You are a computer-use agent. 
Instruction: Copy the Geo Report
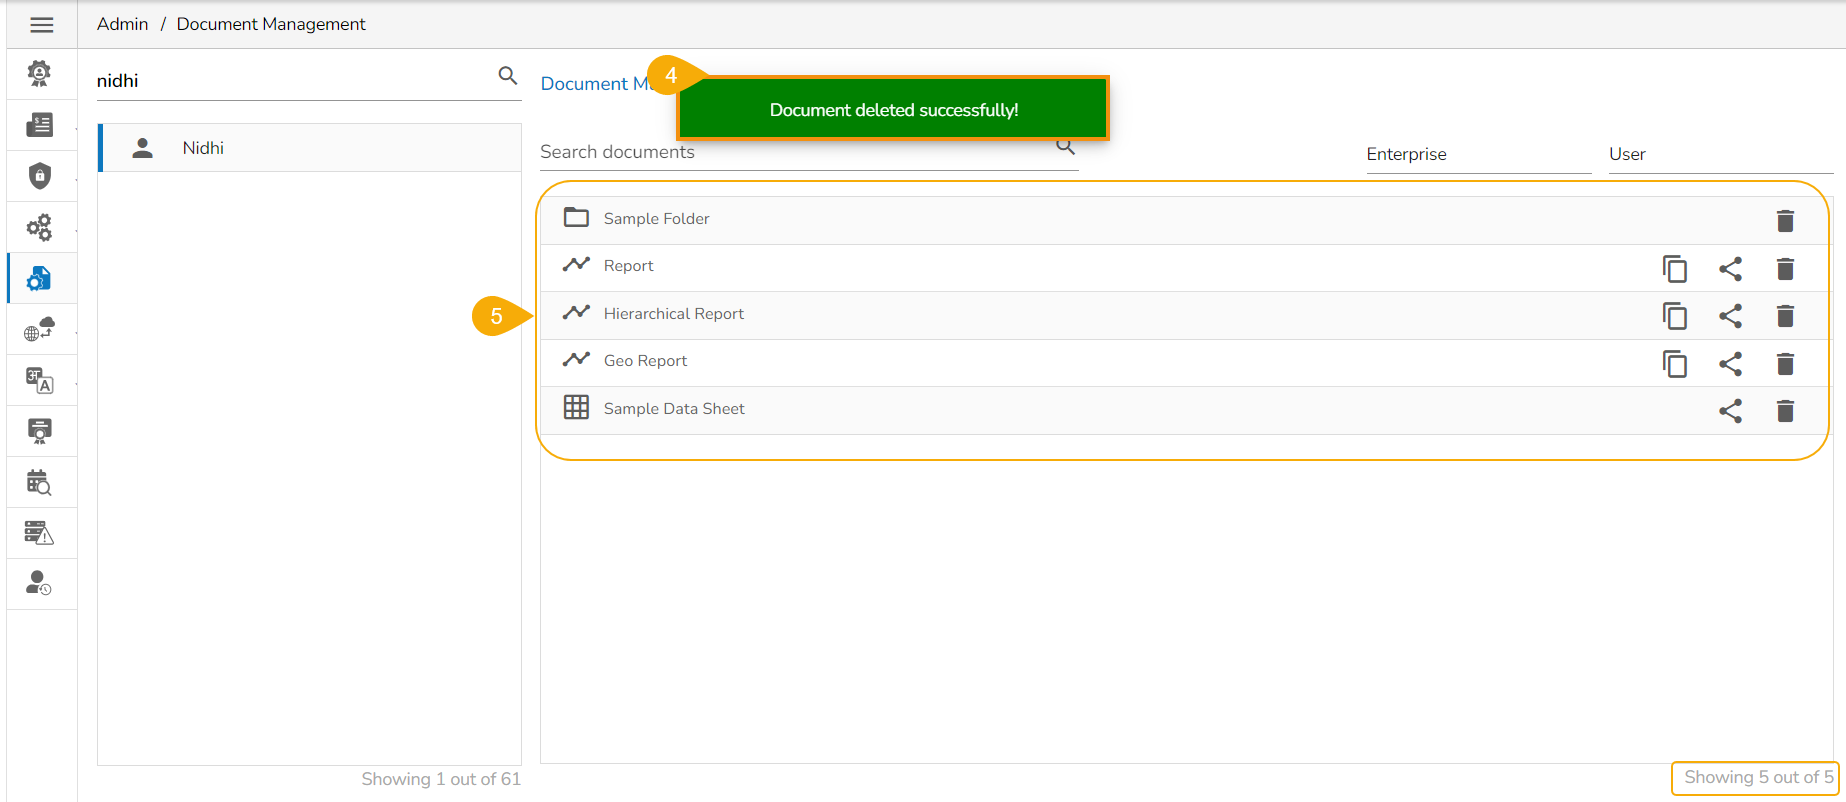1675,363
